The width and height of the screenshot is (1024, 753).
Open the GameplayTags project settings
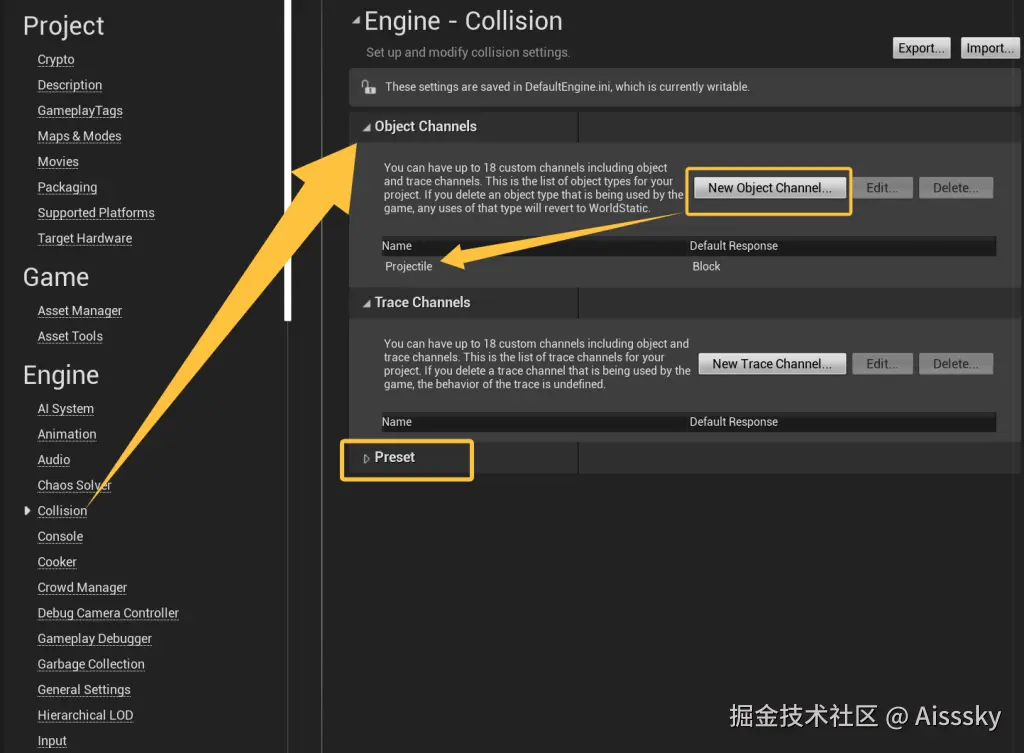[80, 111]
